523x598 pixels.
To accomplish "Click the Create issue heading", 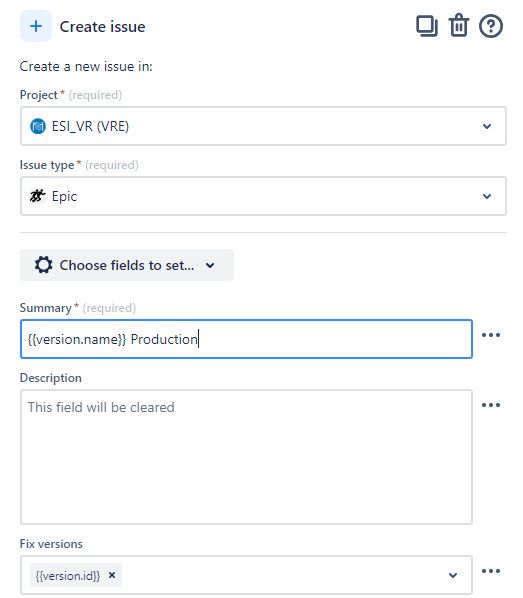I will click(x=103, y=27).
